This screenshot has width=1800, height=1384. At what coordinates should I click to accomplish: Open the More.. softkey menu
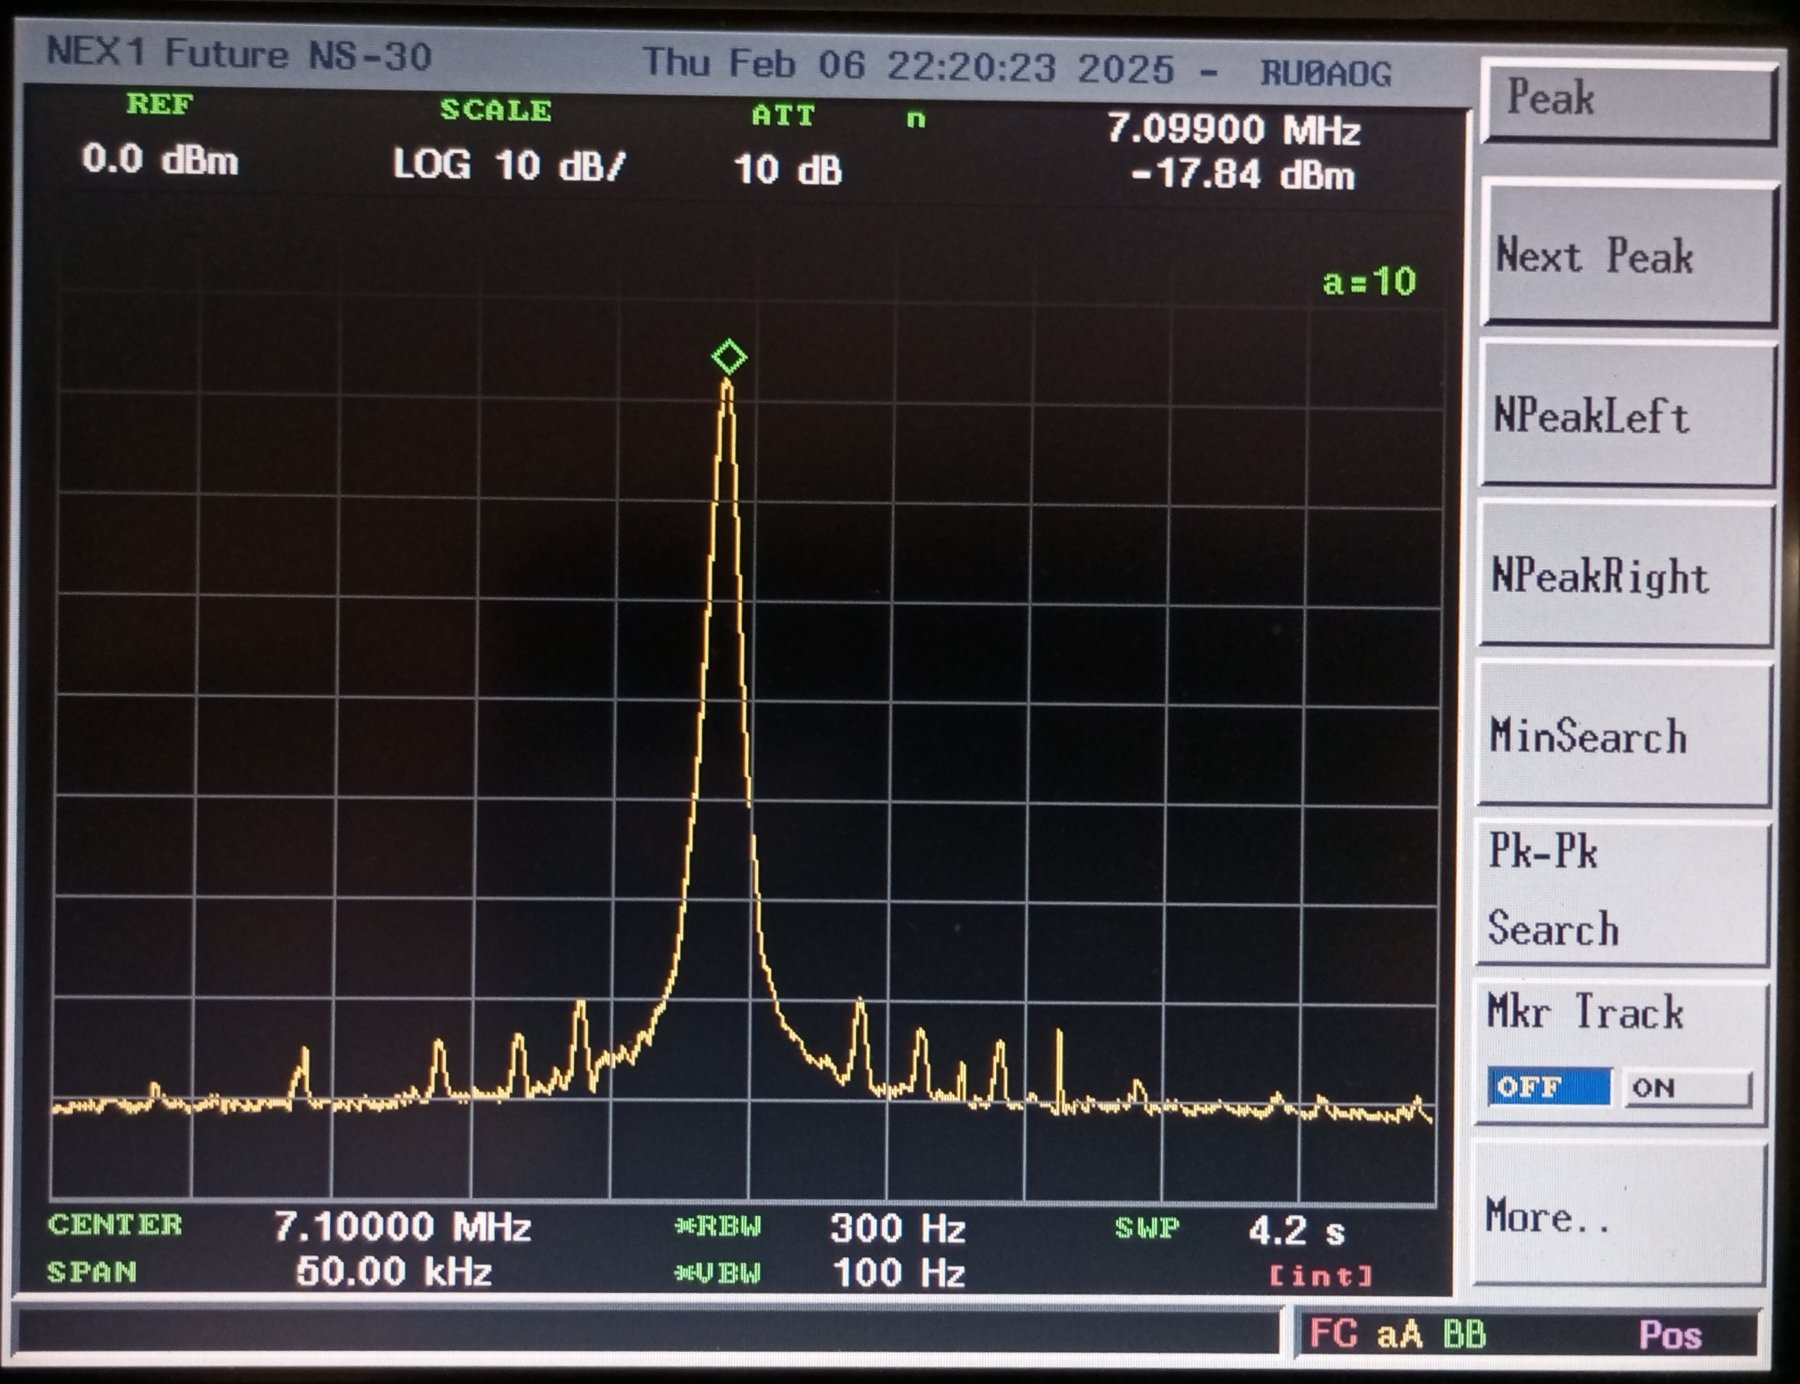coord(1617,1216)
